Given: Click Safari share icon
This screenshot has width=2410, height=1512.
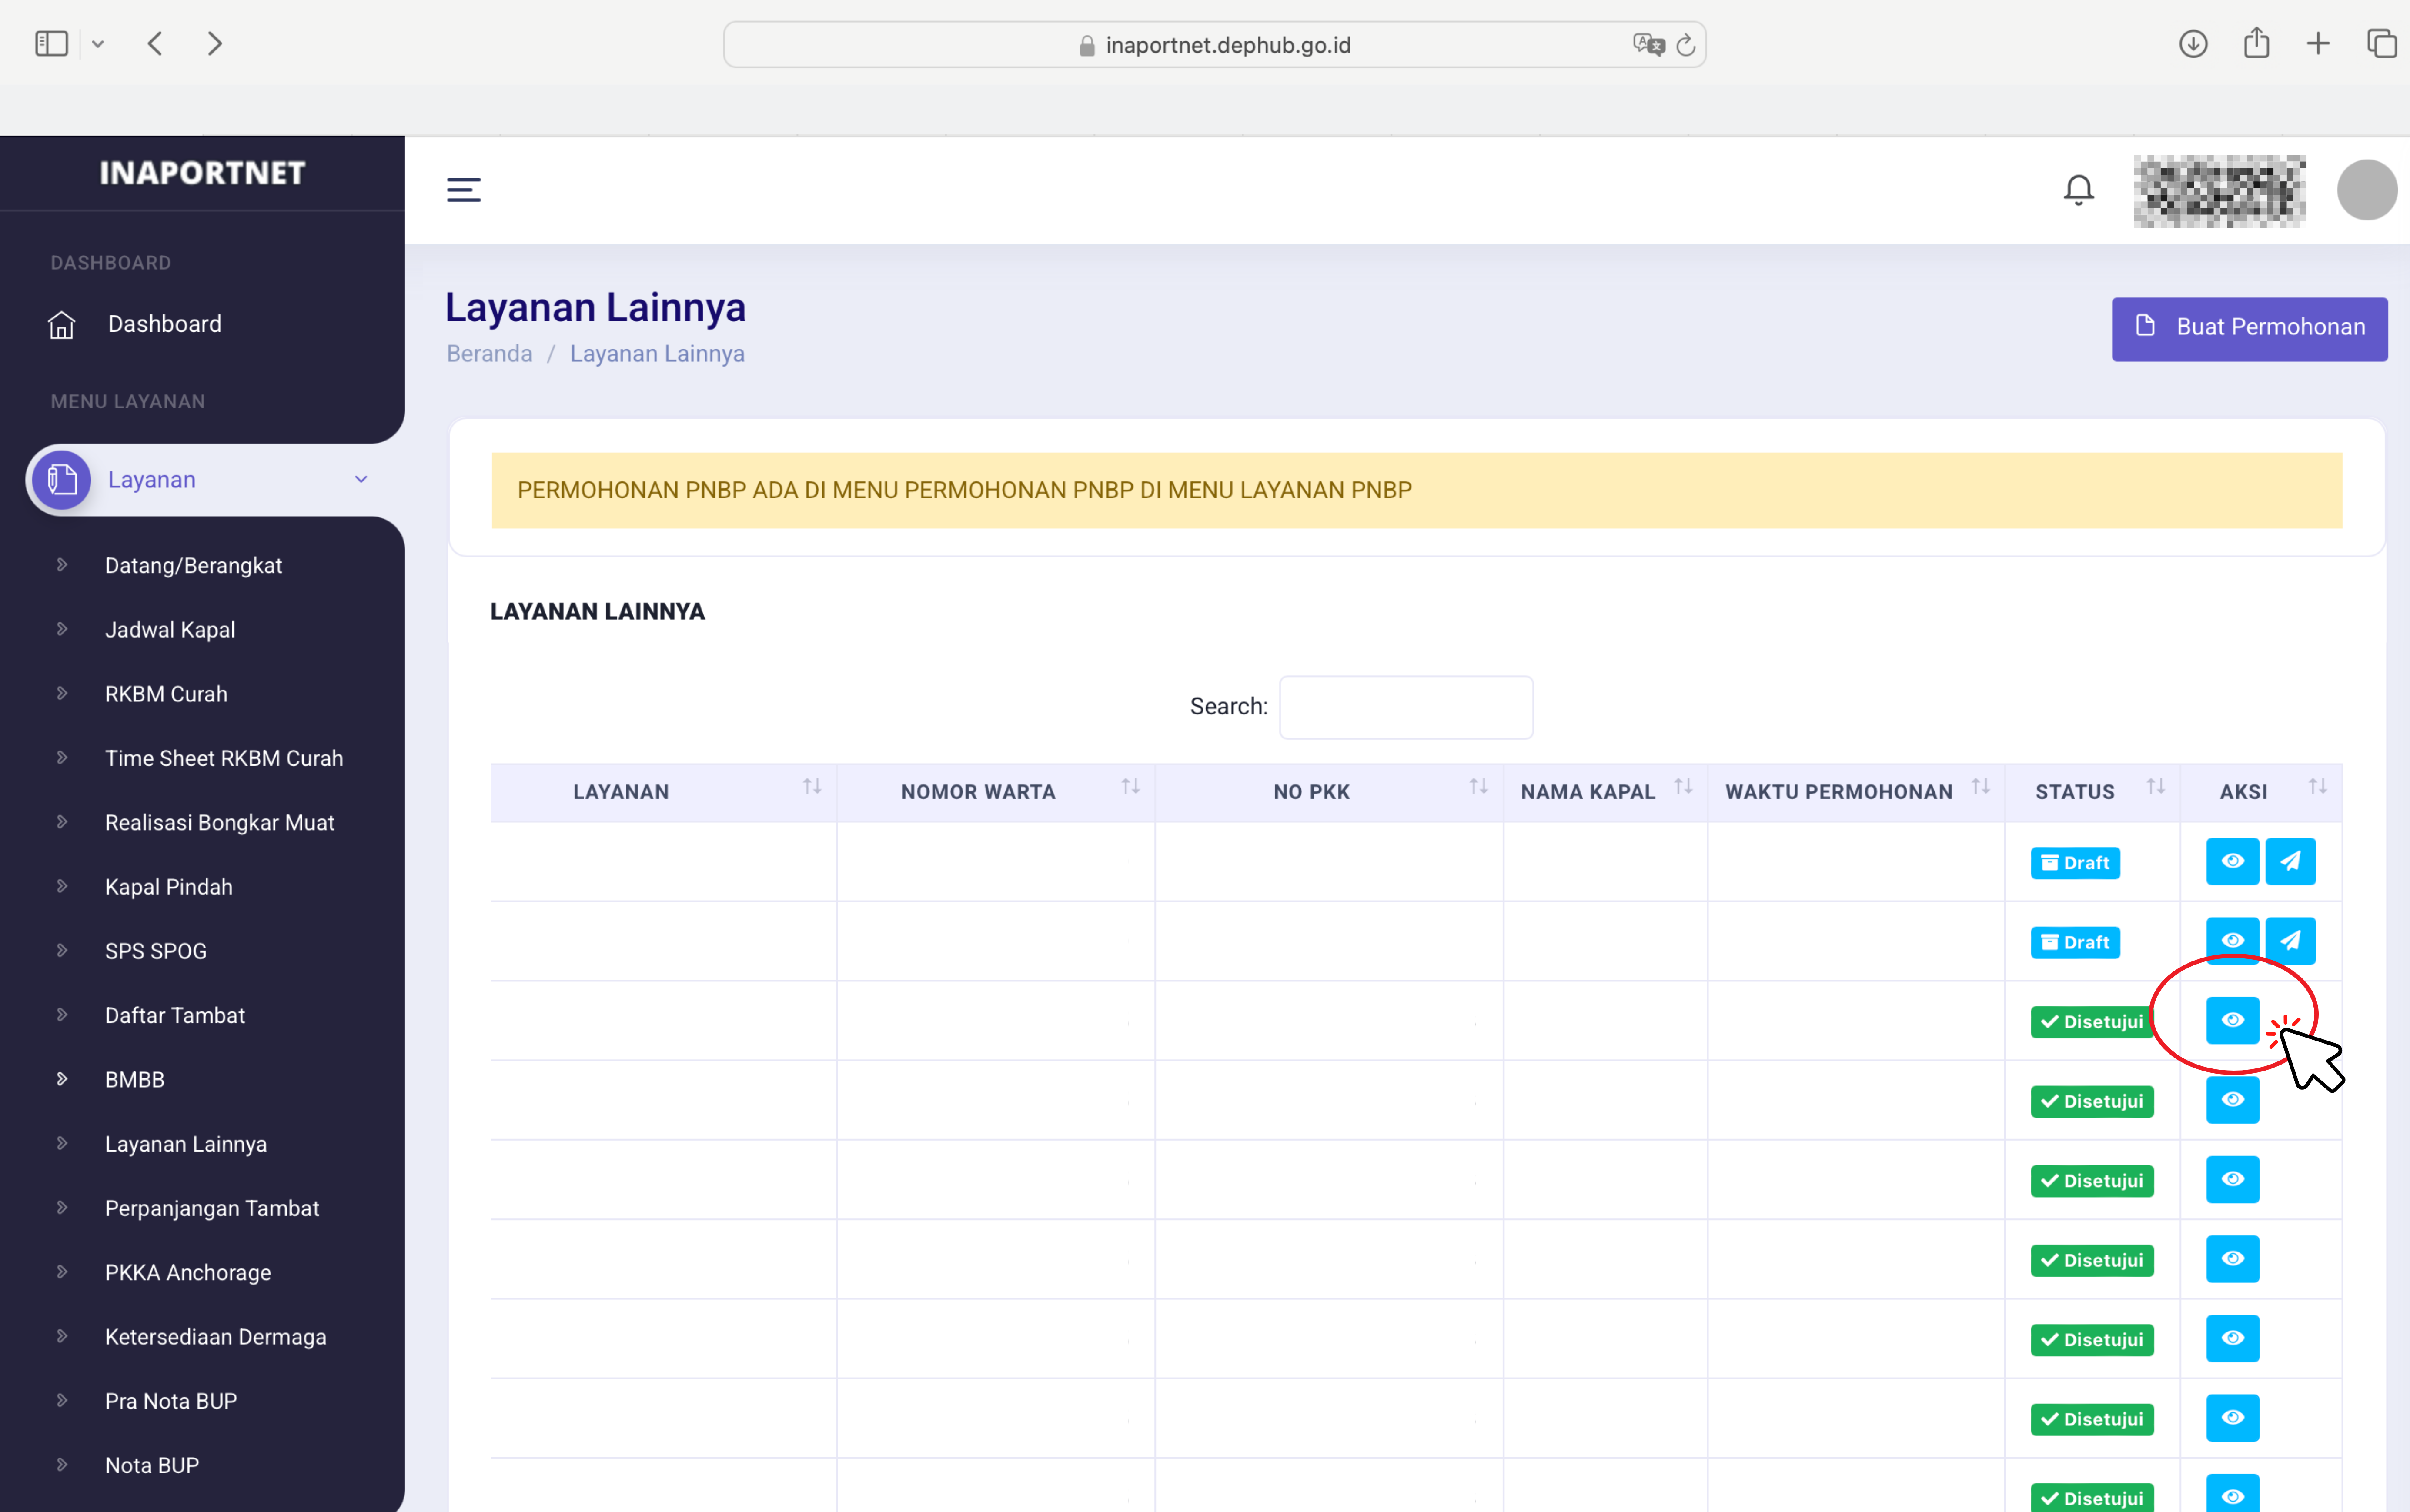Looking at the screenshot, I should point(2256,44).
